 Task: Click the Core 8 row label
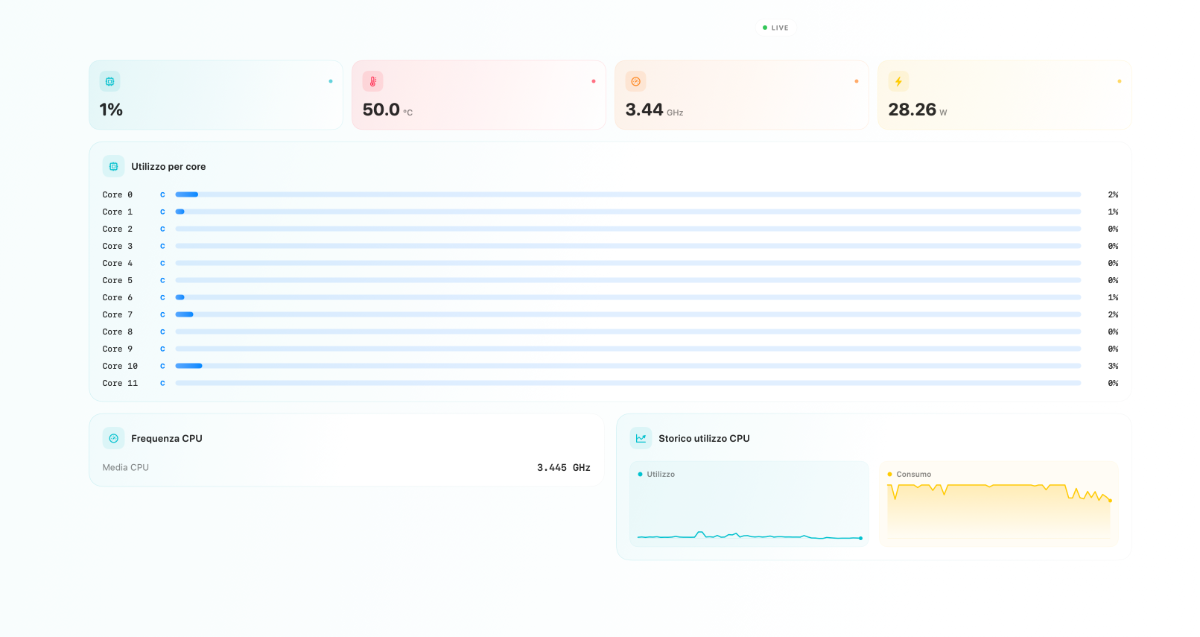[117, 332]
